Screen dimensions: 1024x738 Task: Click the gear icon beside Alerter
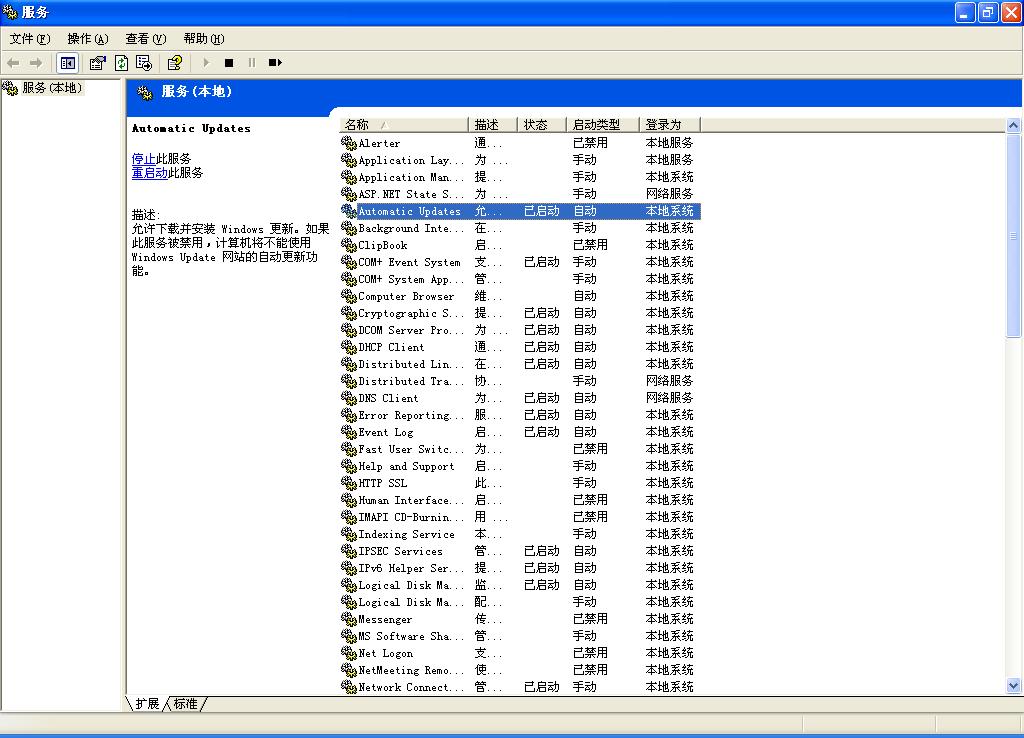349,142
